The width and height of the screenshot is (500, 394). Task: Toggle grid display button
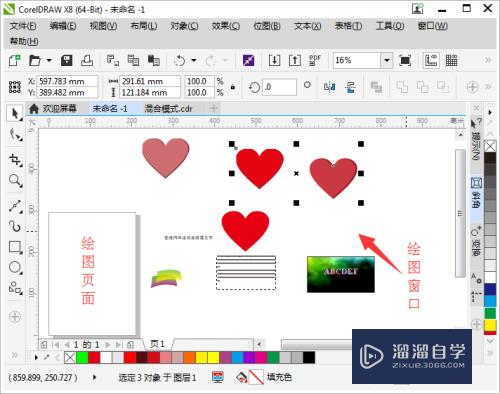pyautogui.click(x=451, y=60)
